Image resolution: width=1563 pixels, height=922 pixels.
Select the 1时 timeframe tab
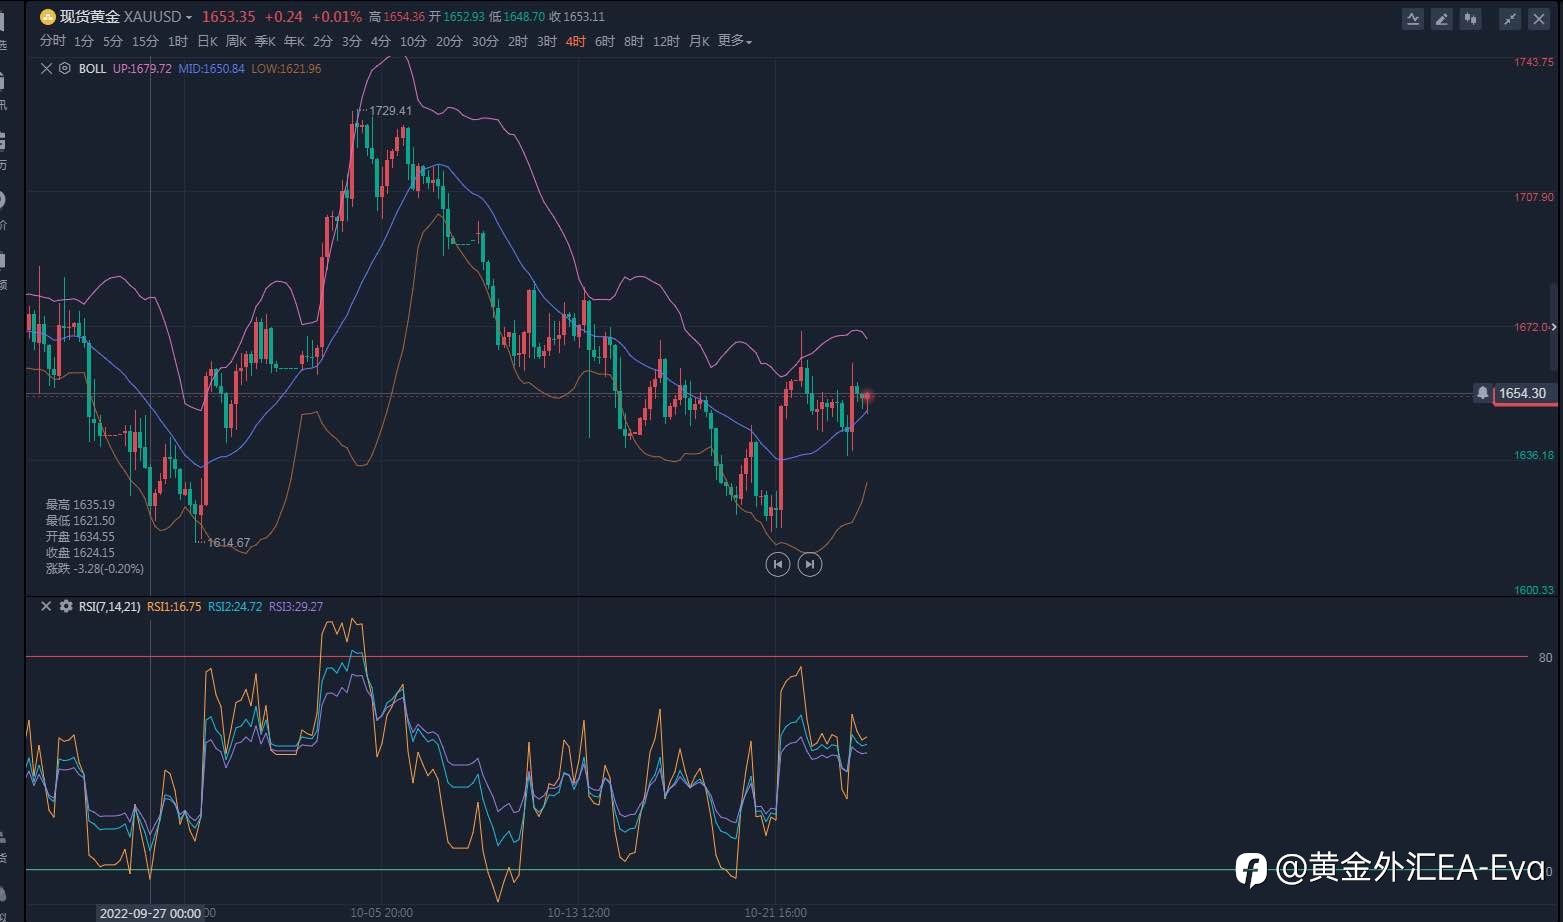(178, 41)
